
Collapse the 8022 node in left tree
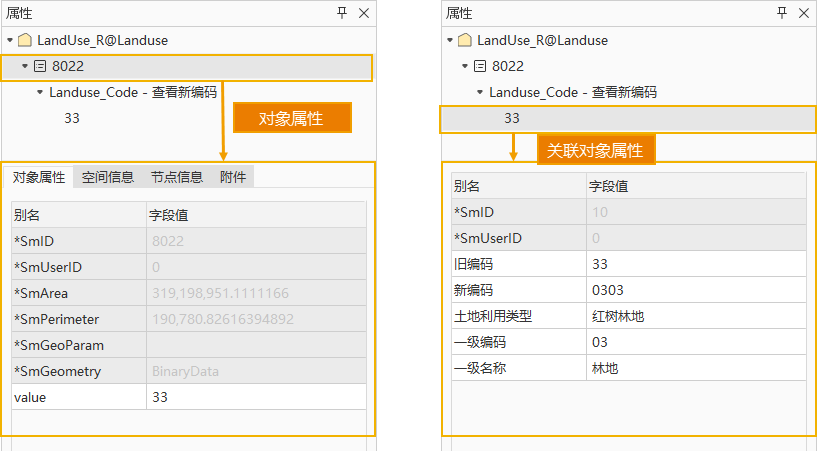[x=25, y=67]
